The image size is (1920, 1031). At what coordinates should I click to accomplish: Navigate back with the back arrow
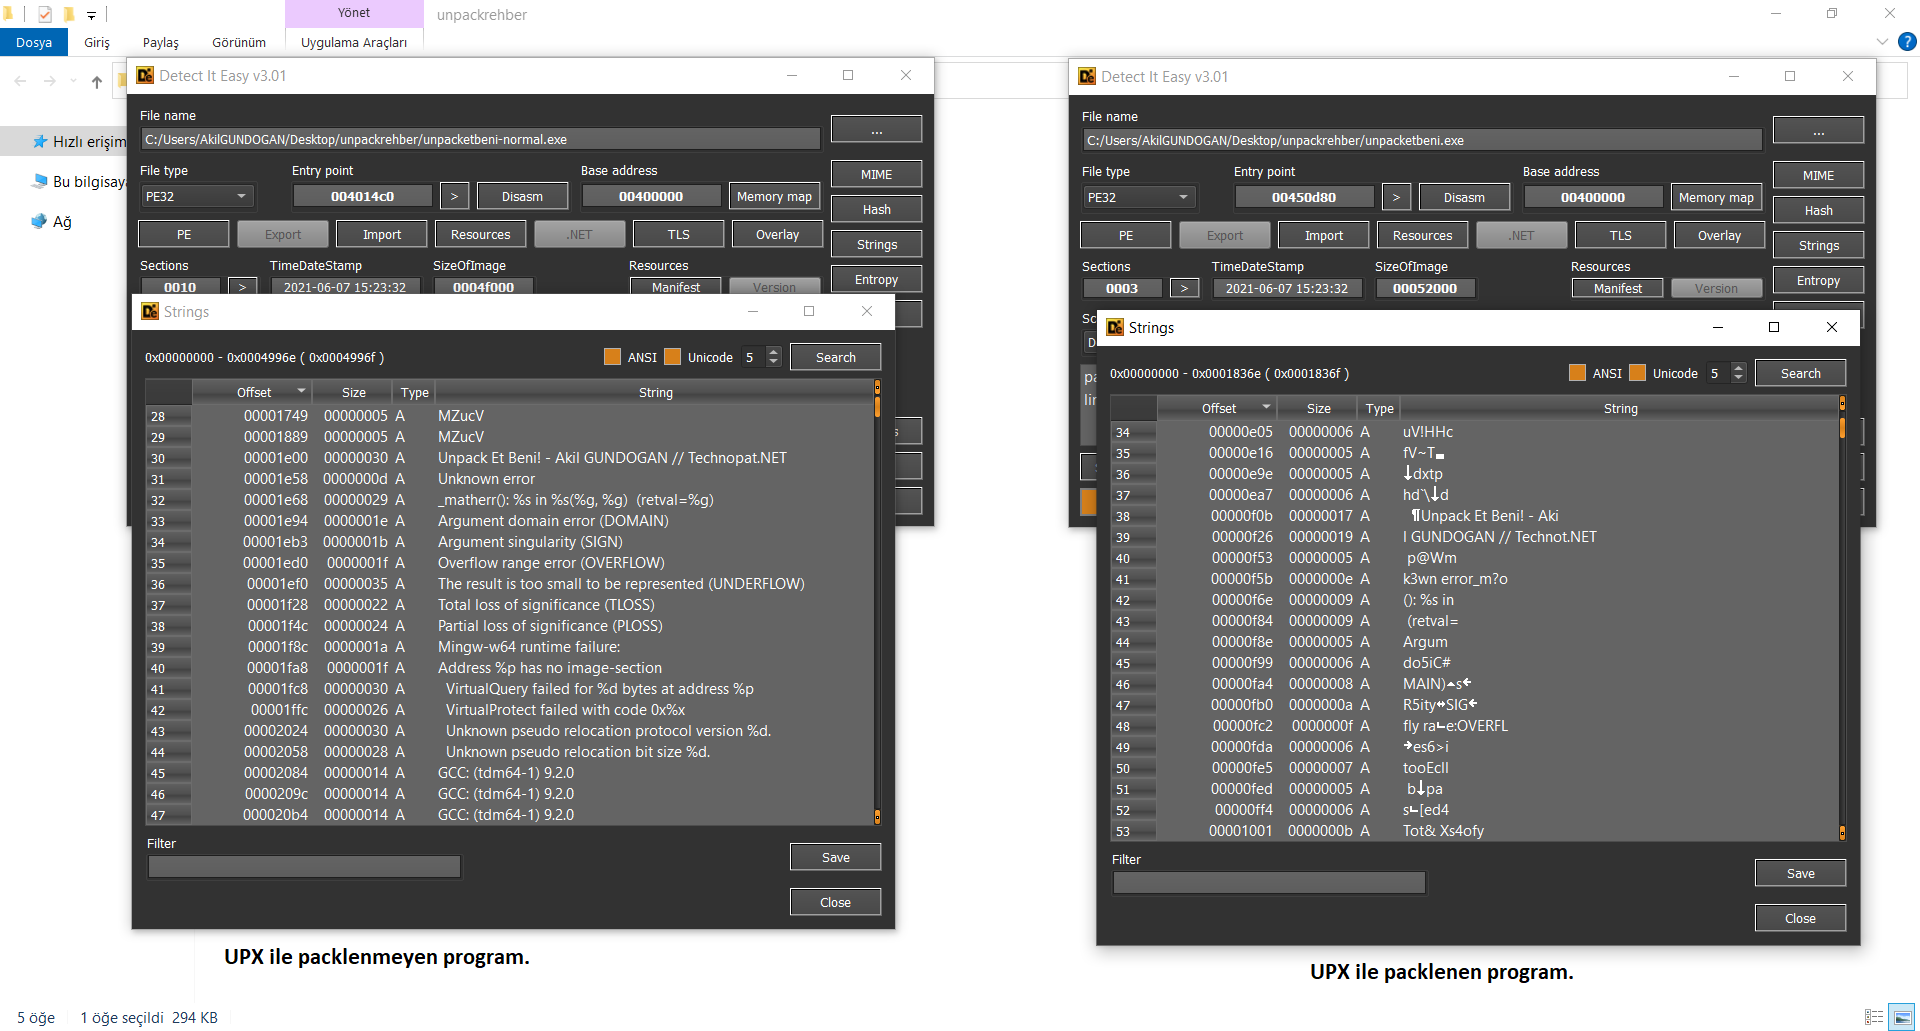pyautogui.click(x=21, y=82)
